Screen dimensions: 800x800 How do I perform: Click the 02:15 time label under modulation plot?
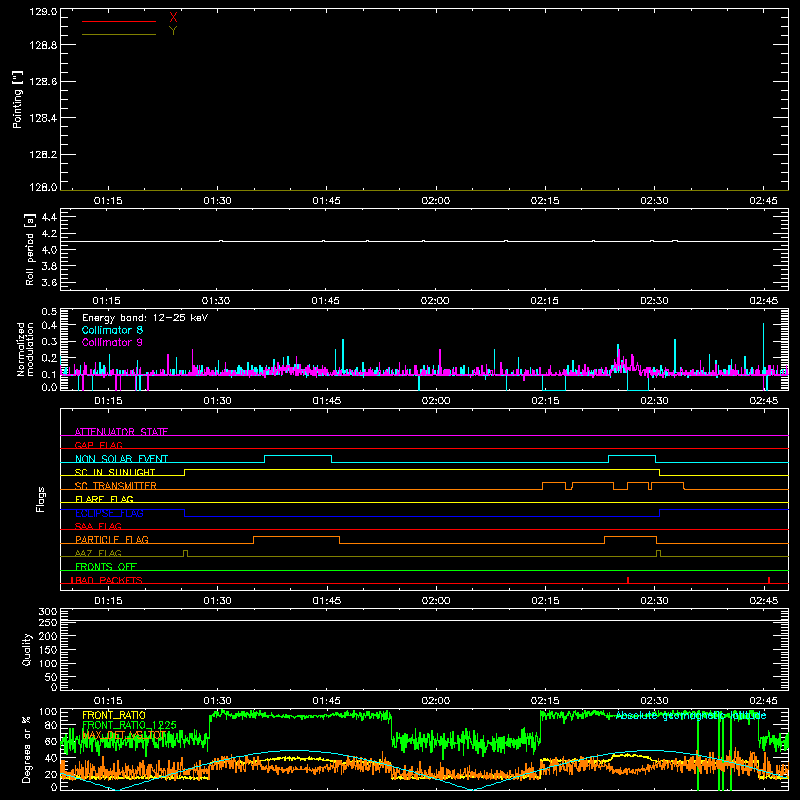click(x=545, y=401)
